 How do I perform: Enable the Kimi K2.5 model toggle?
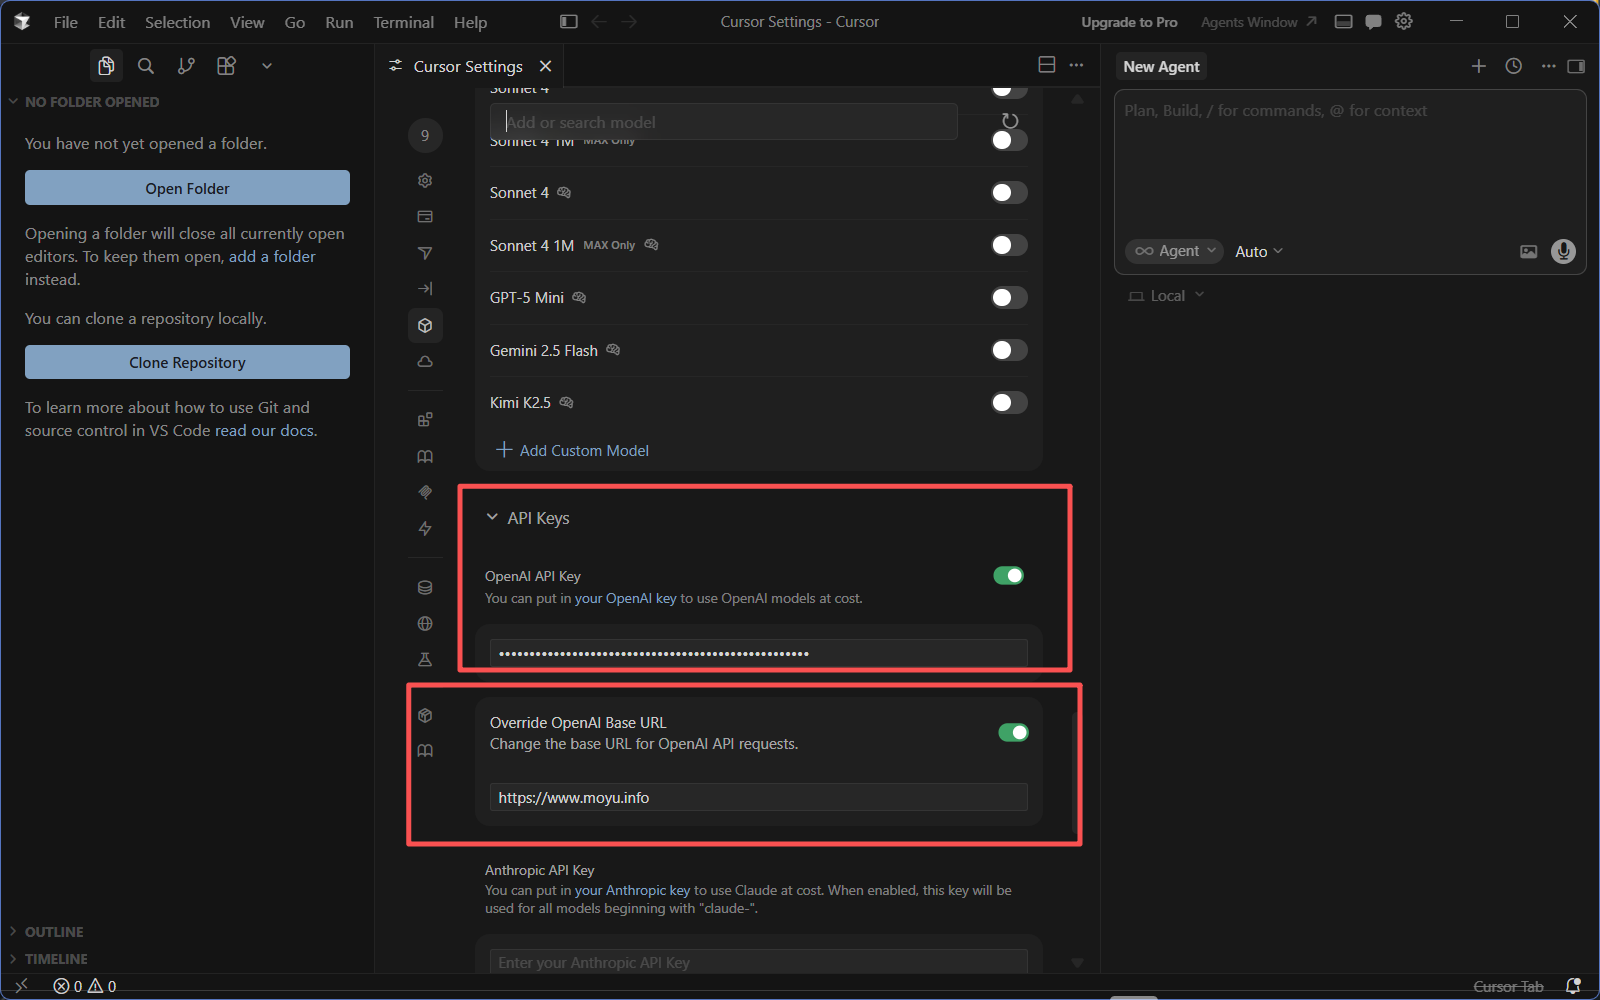[x=1009, y=403]
